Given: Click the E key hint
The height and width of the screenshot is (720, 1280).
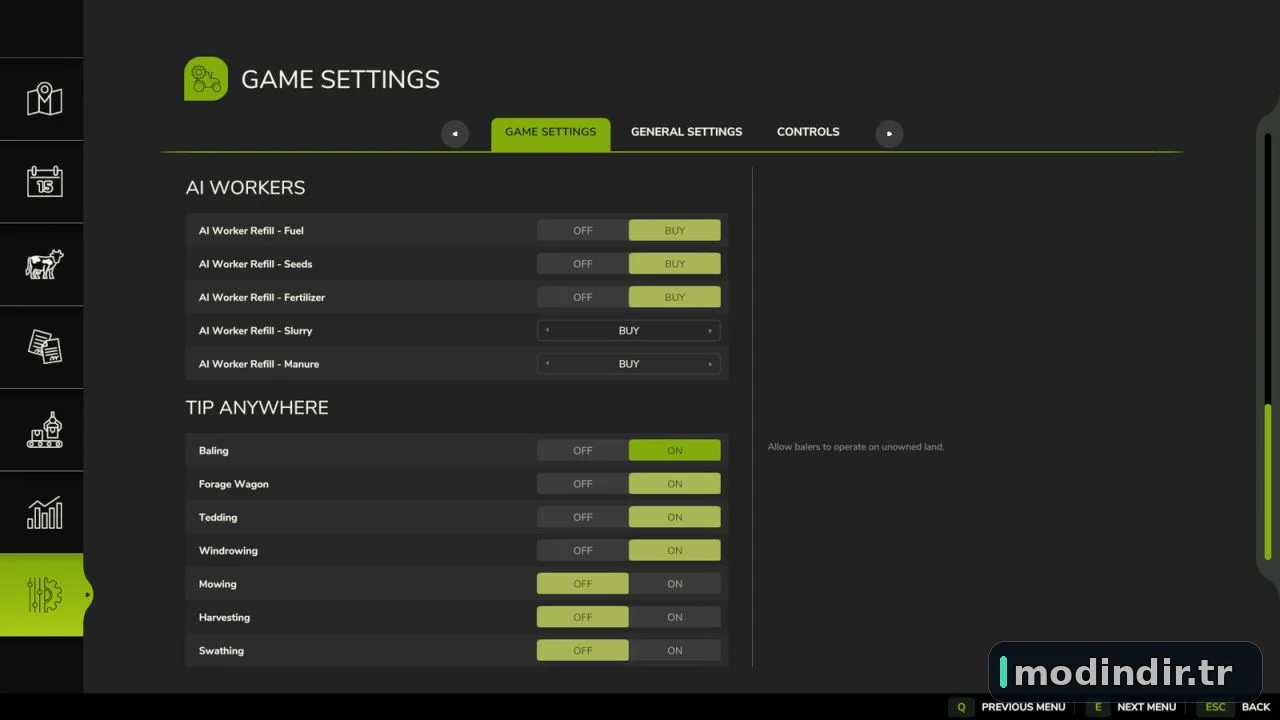Looking at the screenshot, I should [x=1097, y=707].
